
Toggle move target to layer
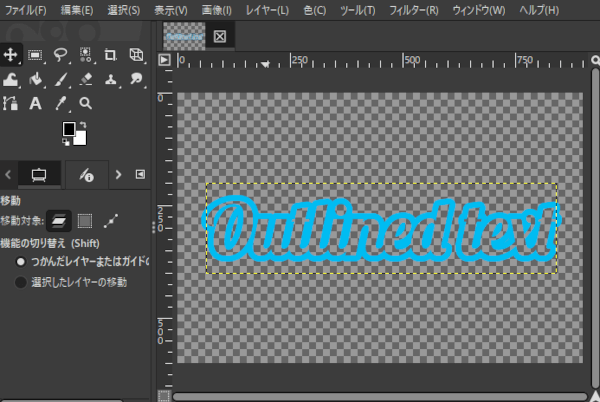point(60,220)
